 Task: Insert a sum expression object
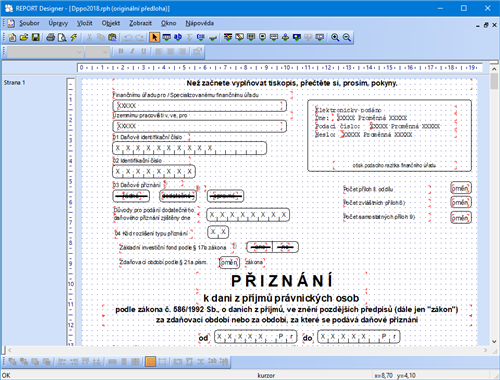(x=189, y=37)
